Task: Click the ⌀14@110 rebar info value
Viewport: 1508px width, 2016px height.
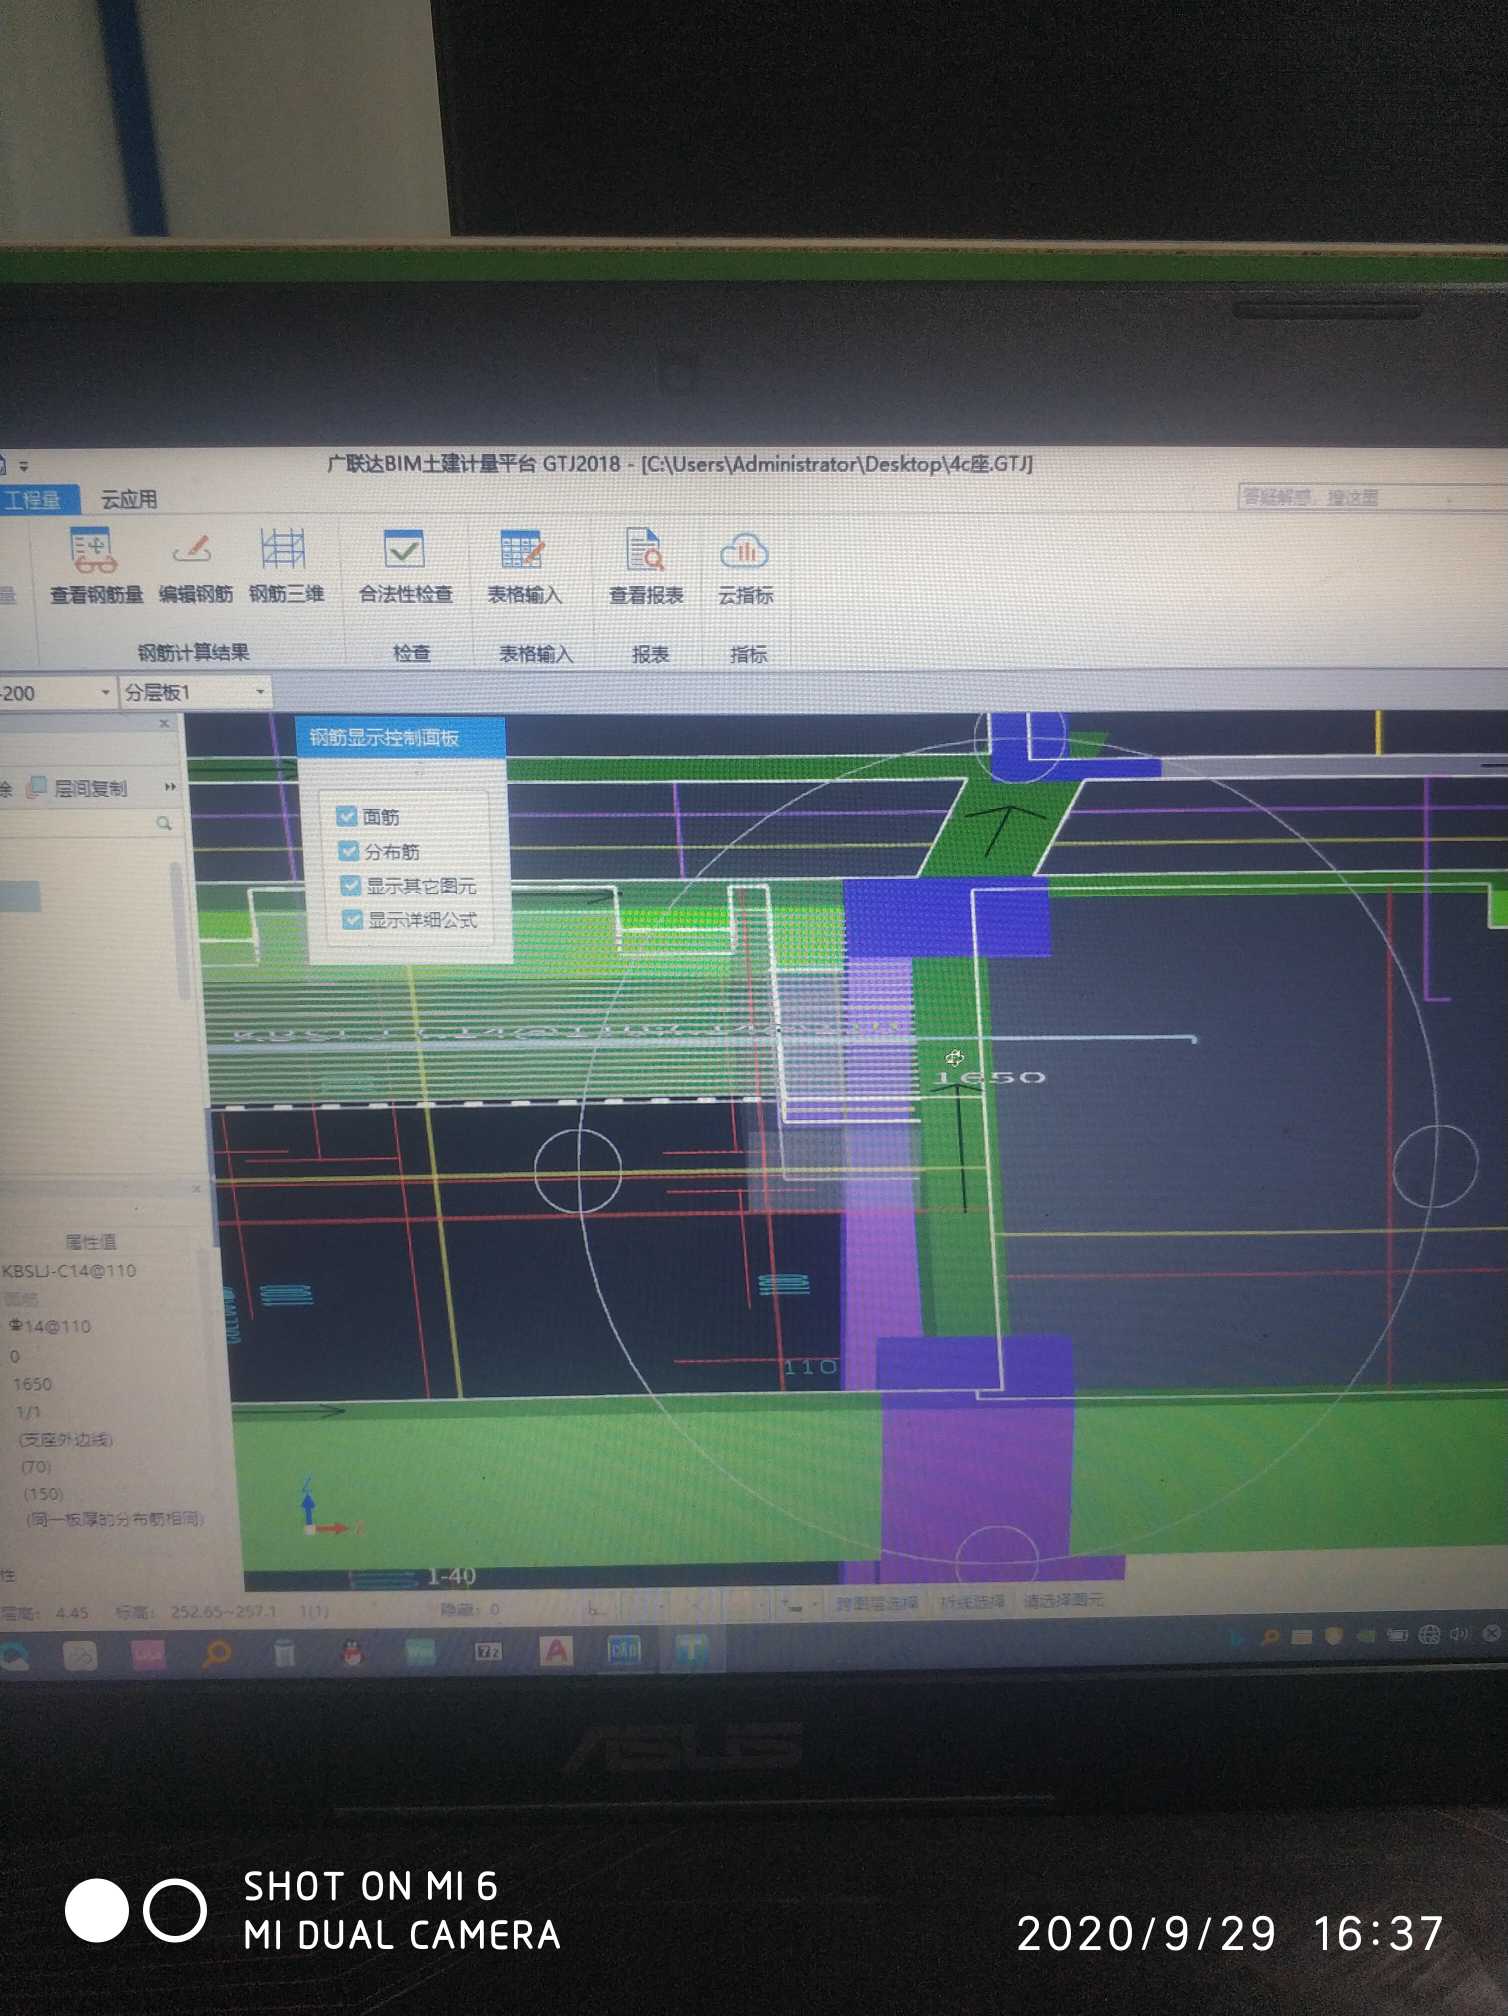Action: [x=50, y=1326]
